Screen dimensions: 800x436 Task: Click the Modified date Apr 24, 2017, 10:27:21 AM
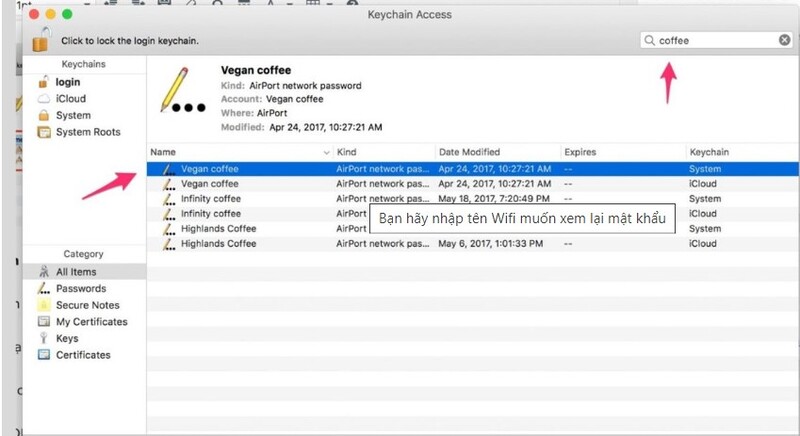326,127
